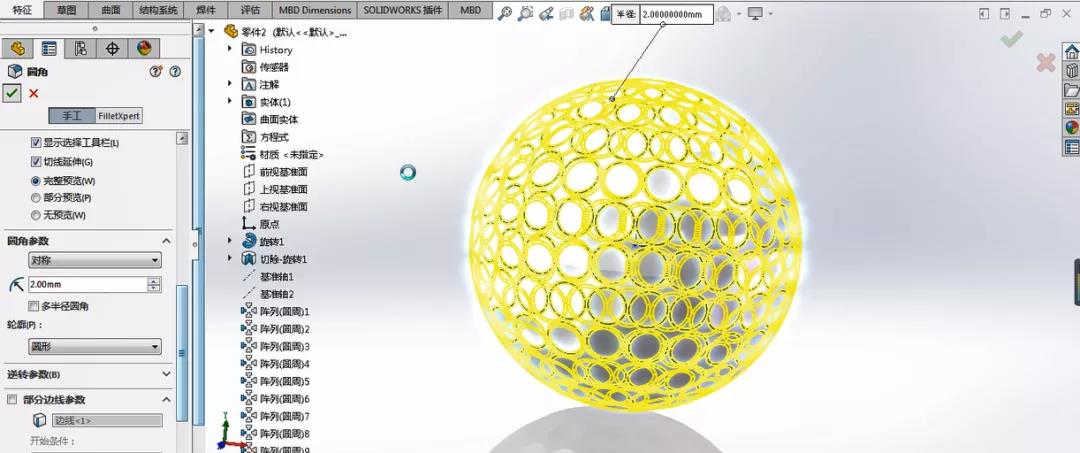Screen dimensions: 1080x453
Task: Switch to the 评估 tab
Action: tap(250, 10)
